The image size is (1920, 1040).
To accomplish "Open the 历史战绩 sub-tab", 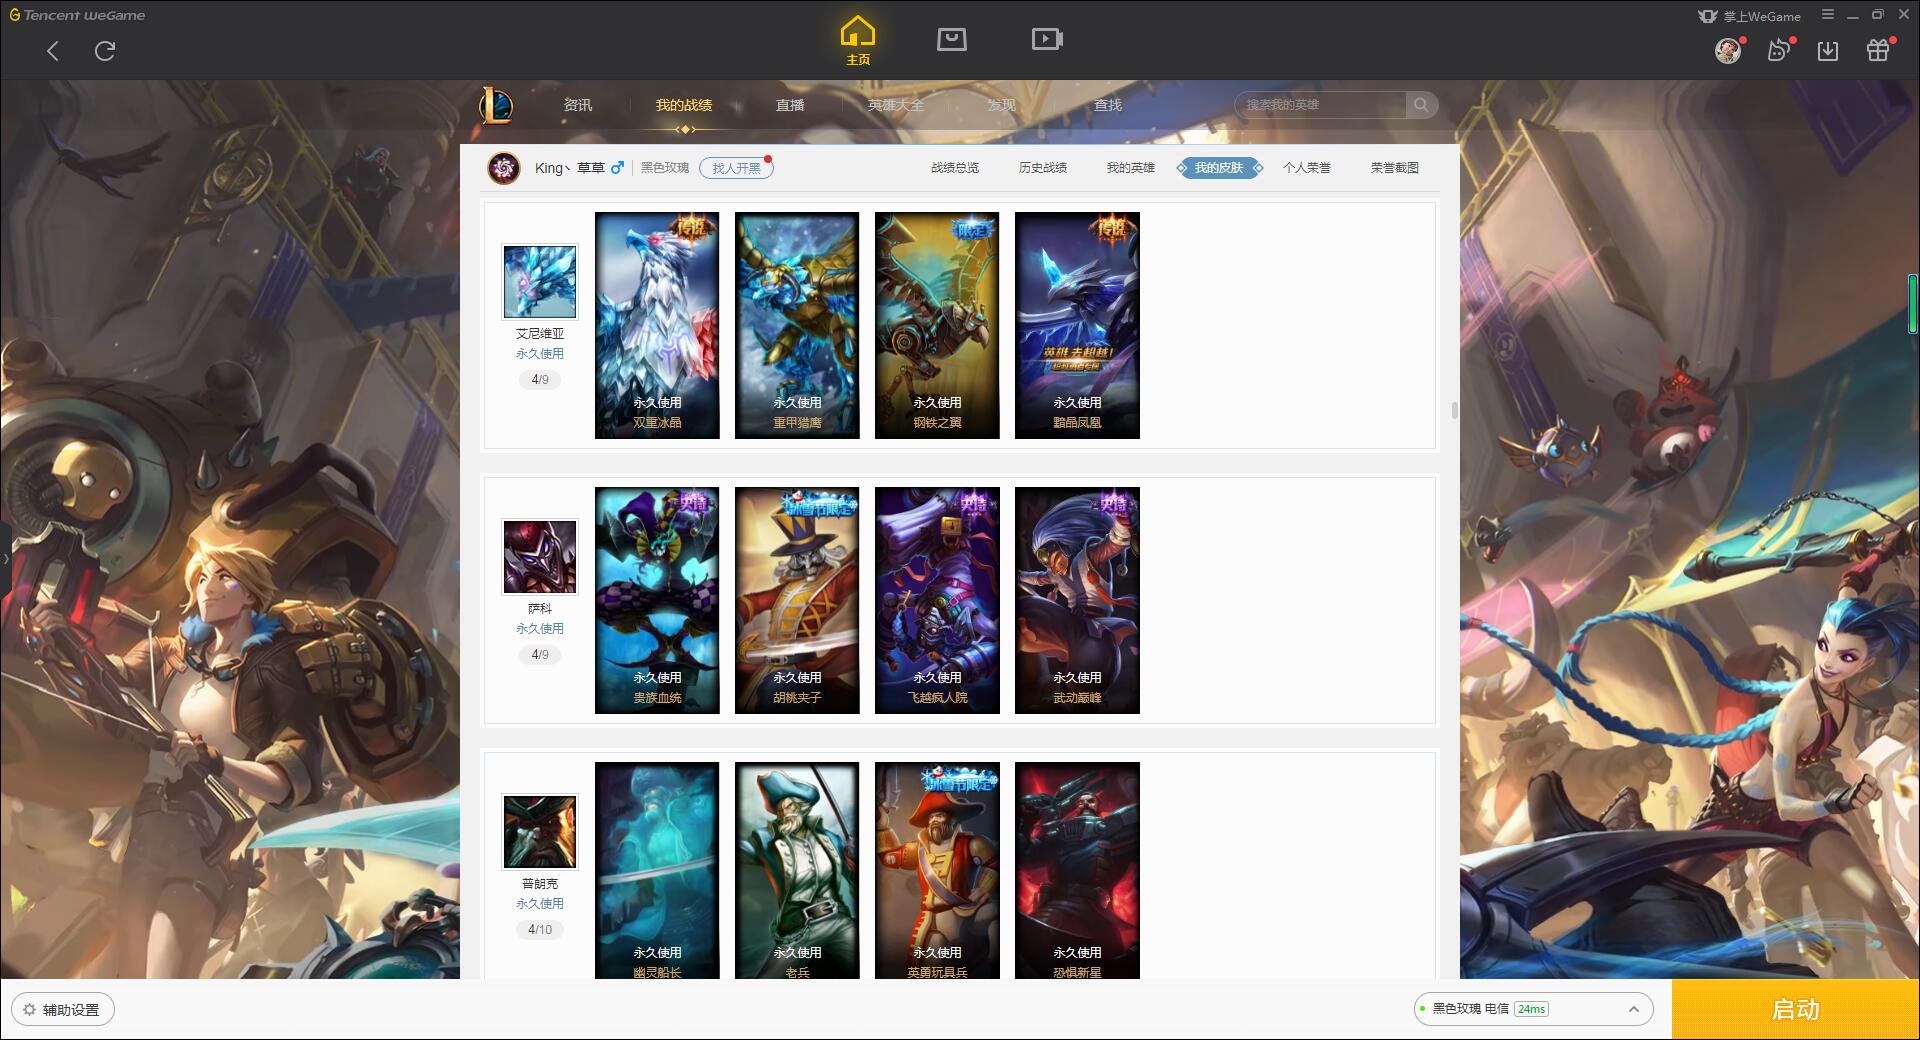I will [x=1043, y=168].
